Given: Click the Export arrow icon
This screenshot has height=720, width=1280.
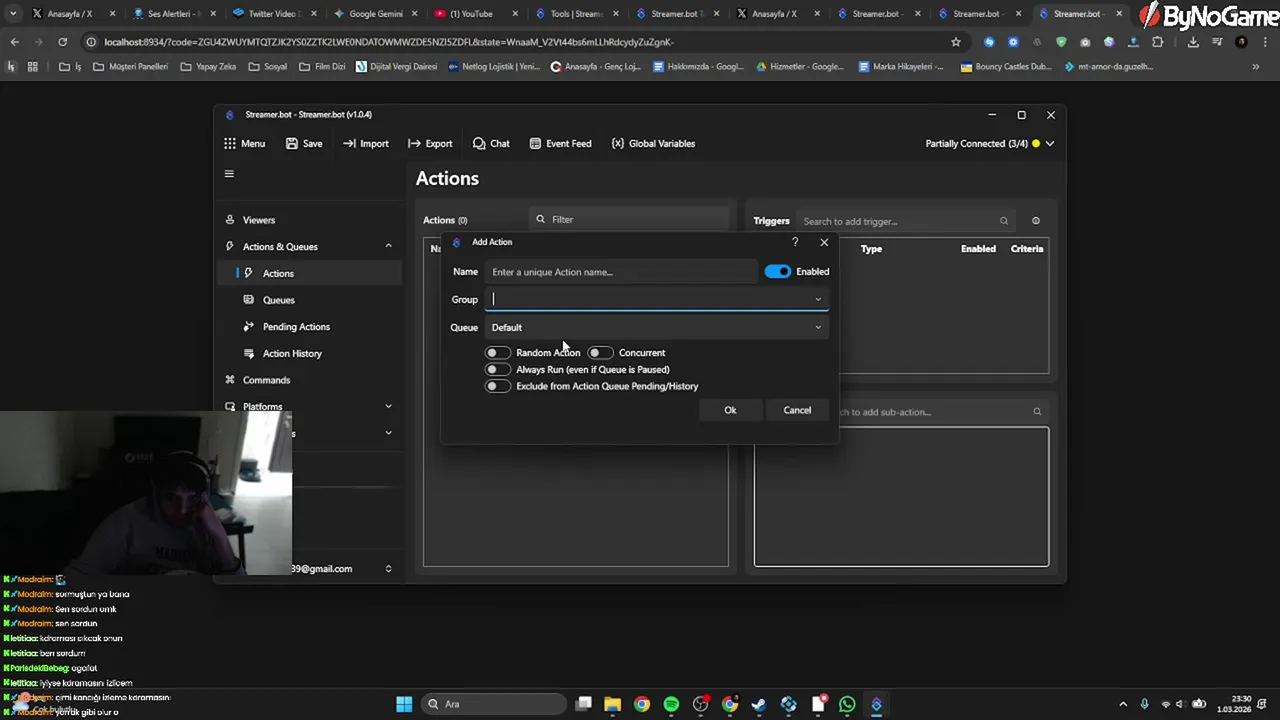Looking at the screenshot, I should 414,143.
